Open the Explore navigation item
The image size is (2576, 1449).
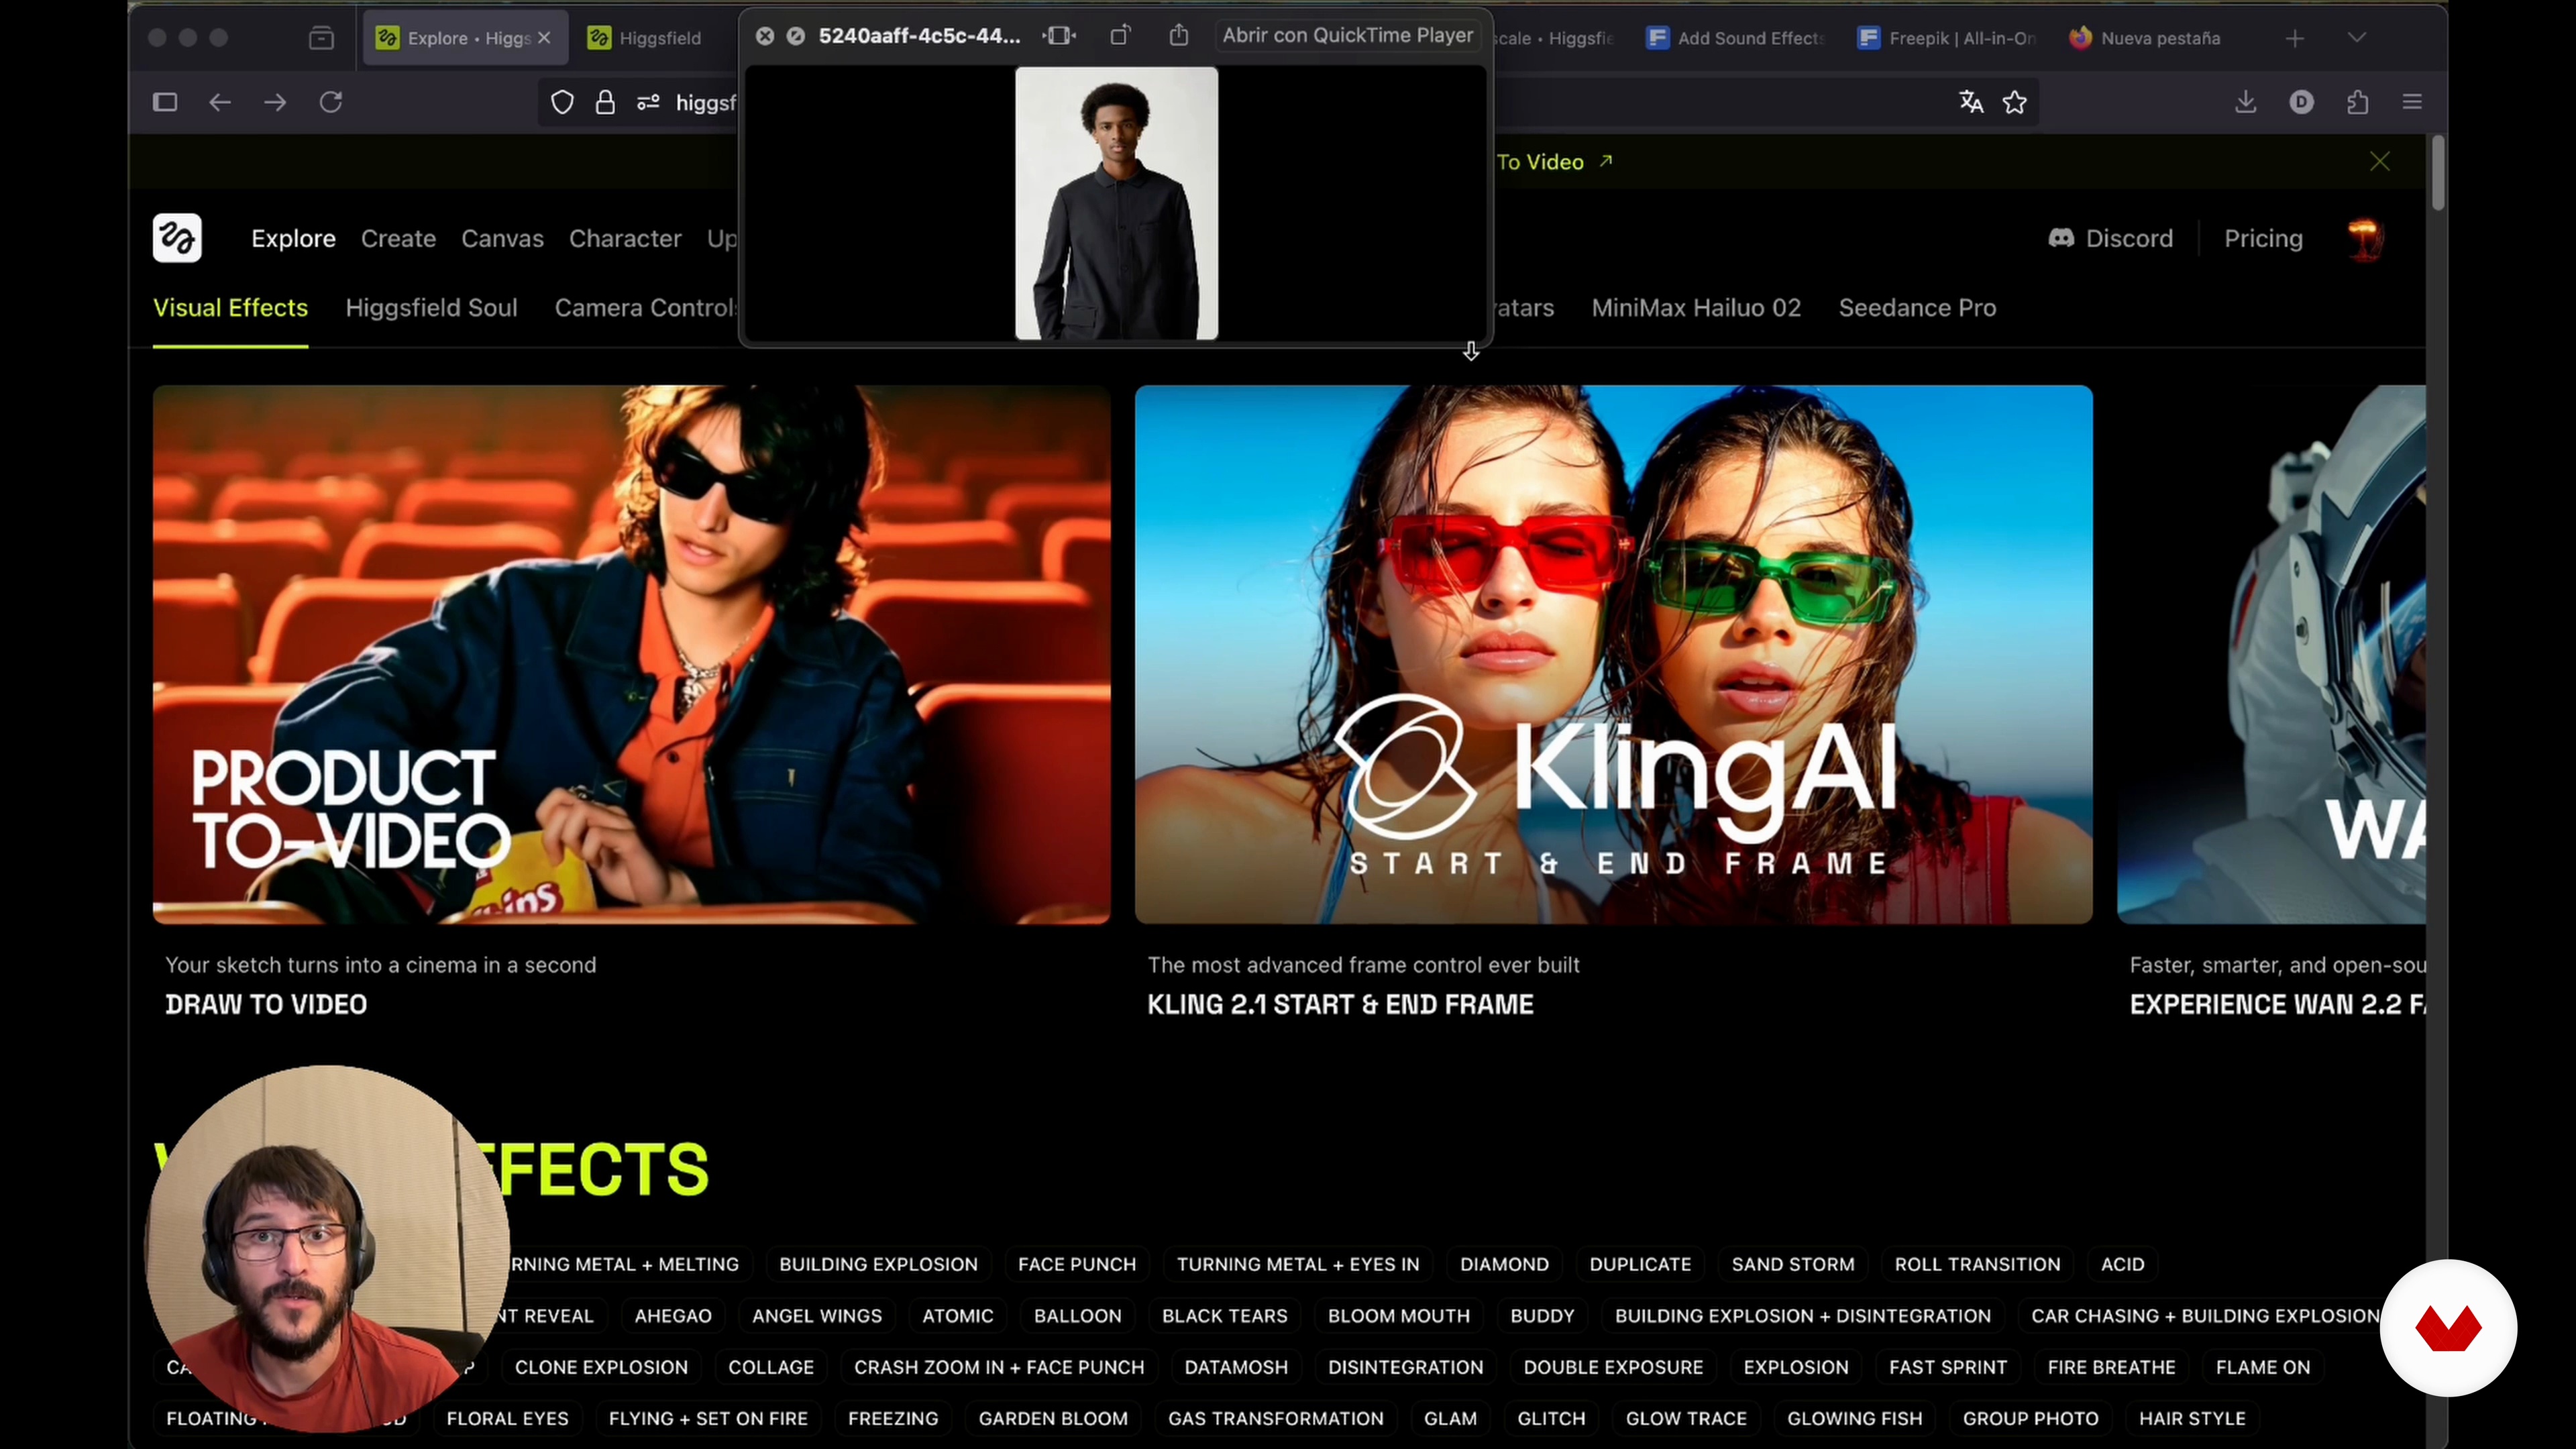[x=293, y=239]
